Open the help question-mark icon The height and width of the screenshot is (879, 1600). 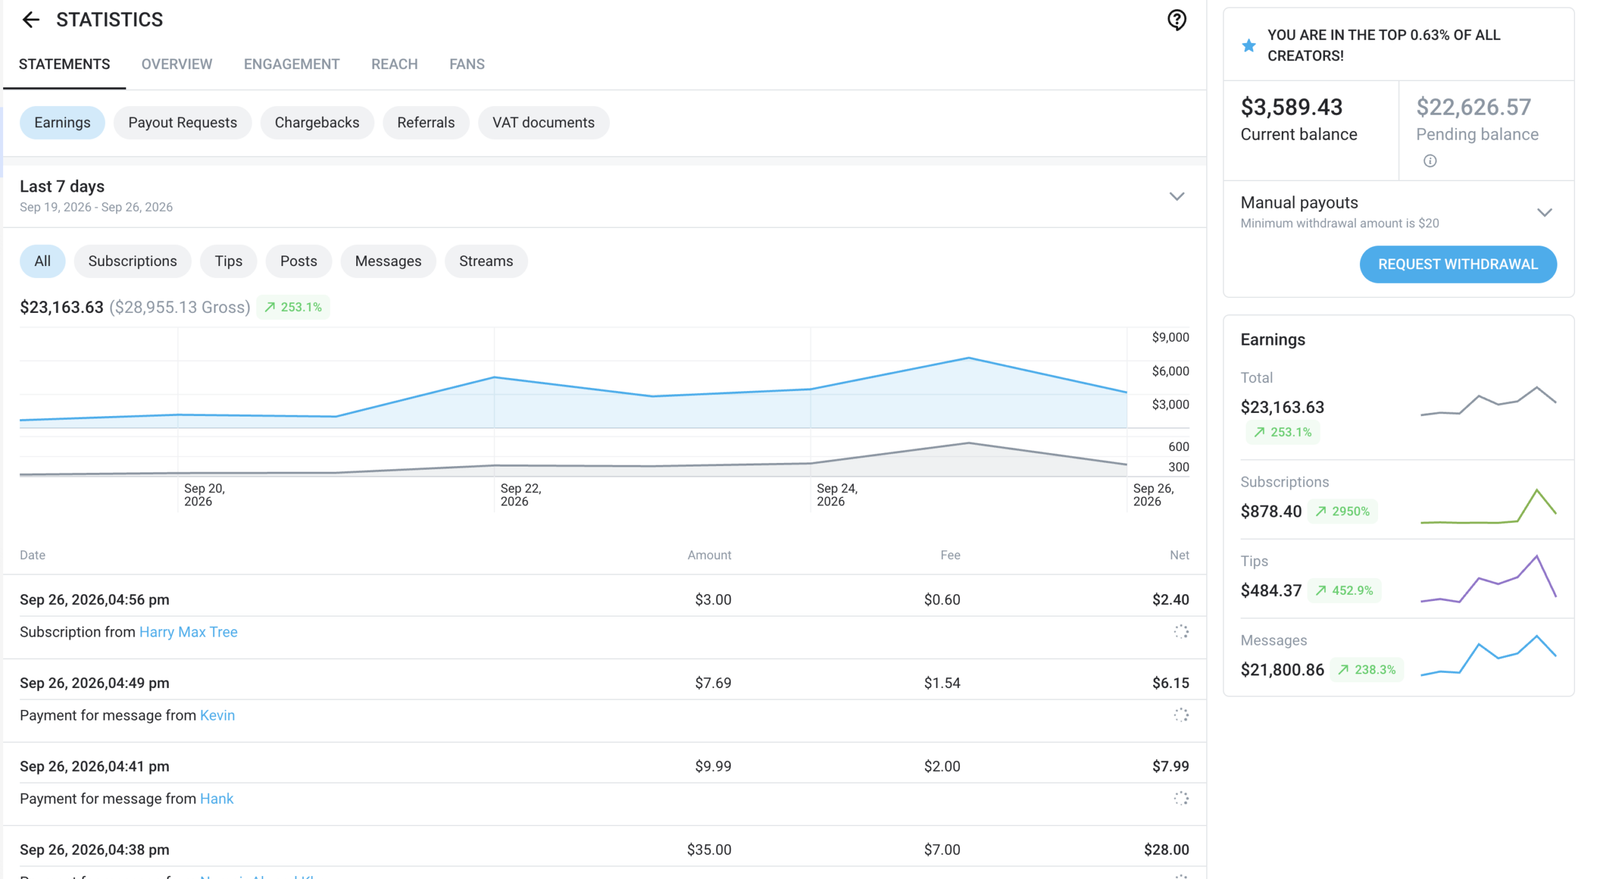coord(1177,20)
